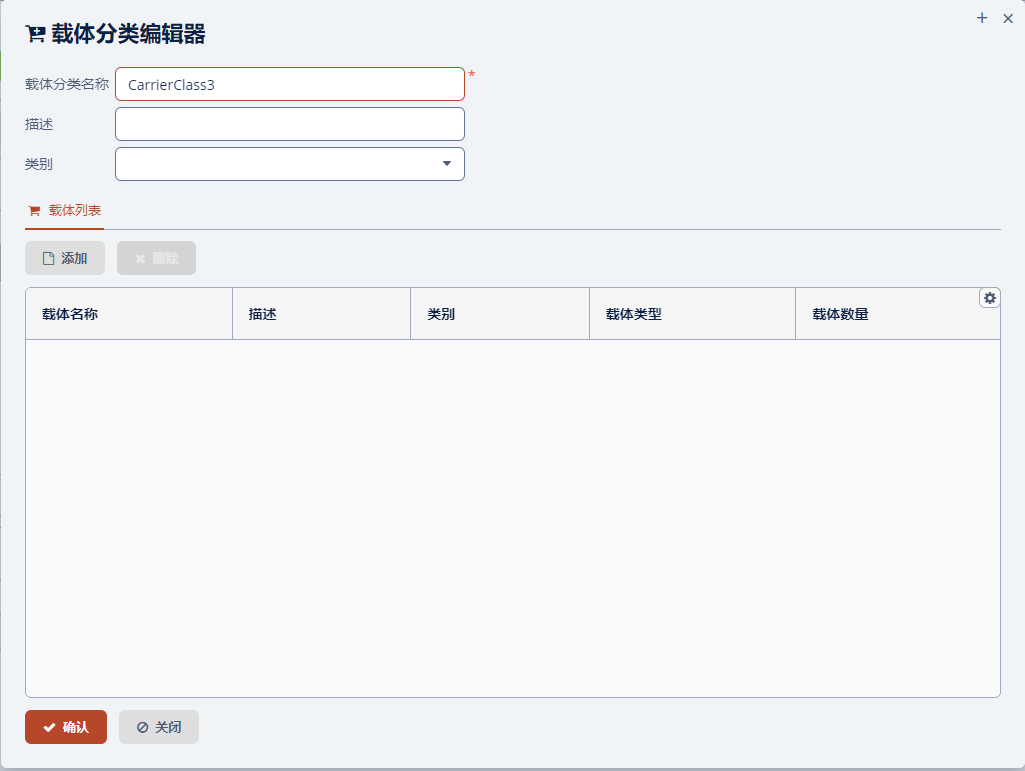Click the plus icon at top right
The height and width of the screenshot is (771, 1025).
(982, 18)
